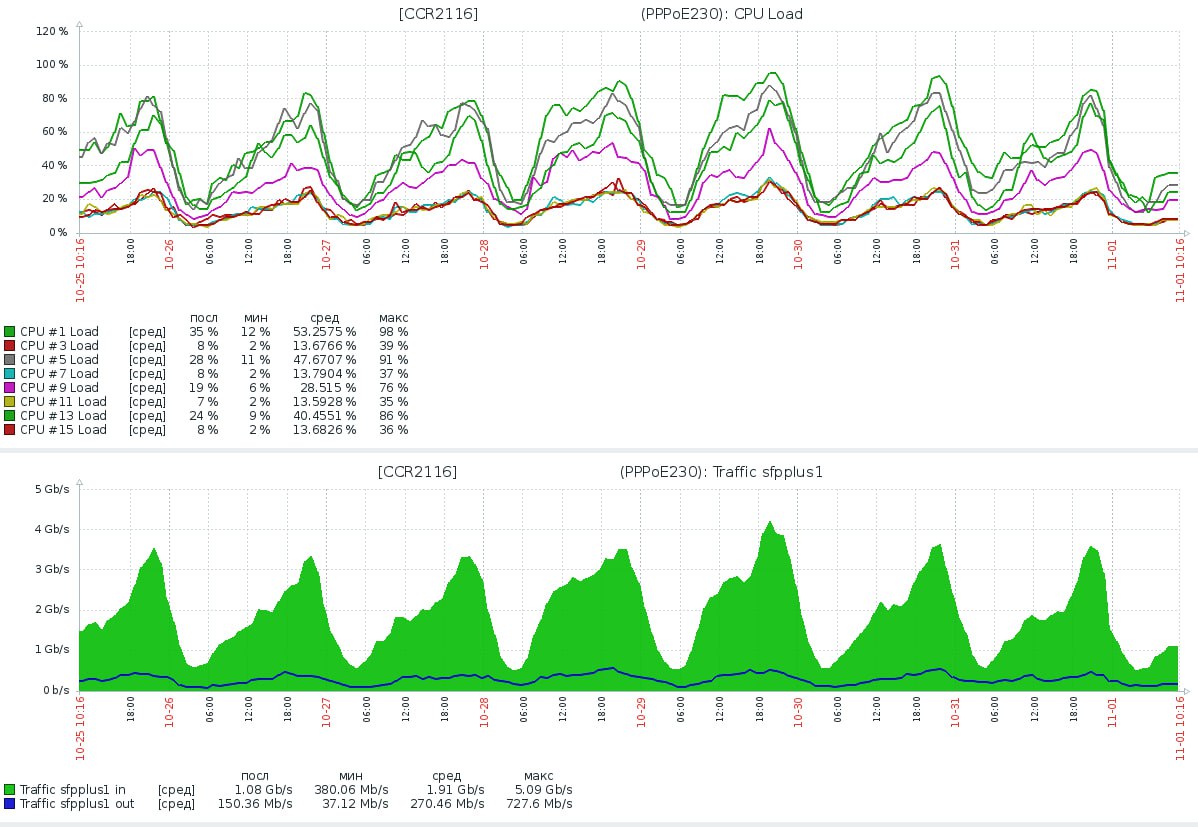Click the CPU #11 Load olive legend swatch

point(9,401)
